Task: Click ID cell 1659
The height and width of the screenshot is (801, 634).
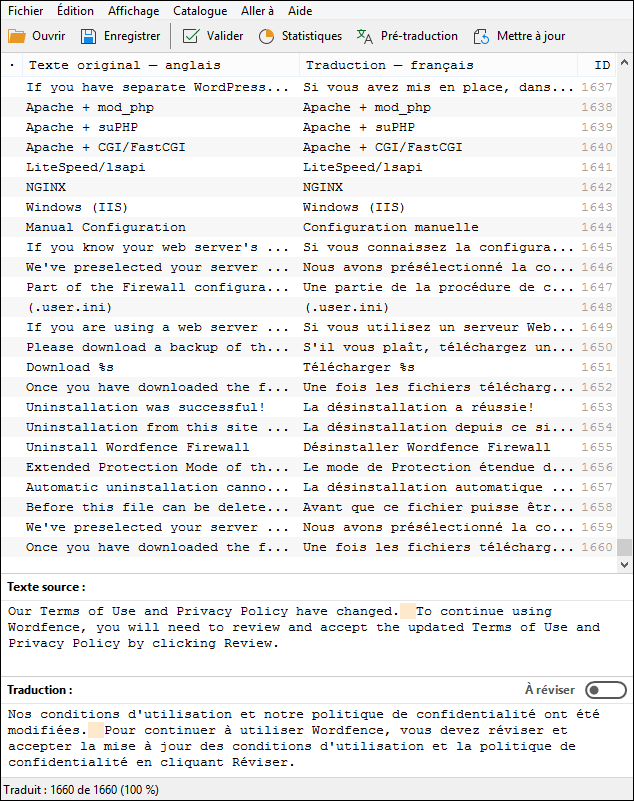Action: (x=597, y=527)
